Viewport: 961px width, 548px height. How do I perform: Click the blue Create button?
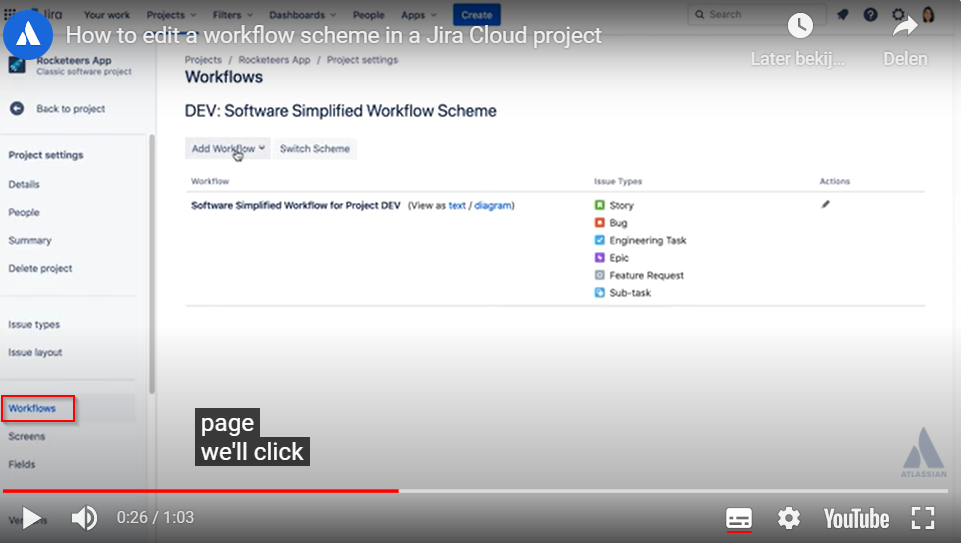(x=476, y=15)
